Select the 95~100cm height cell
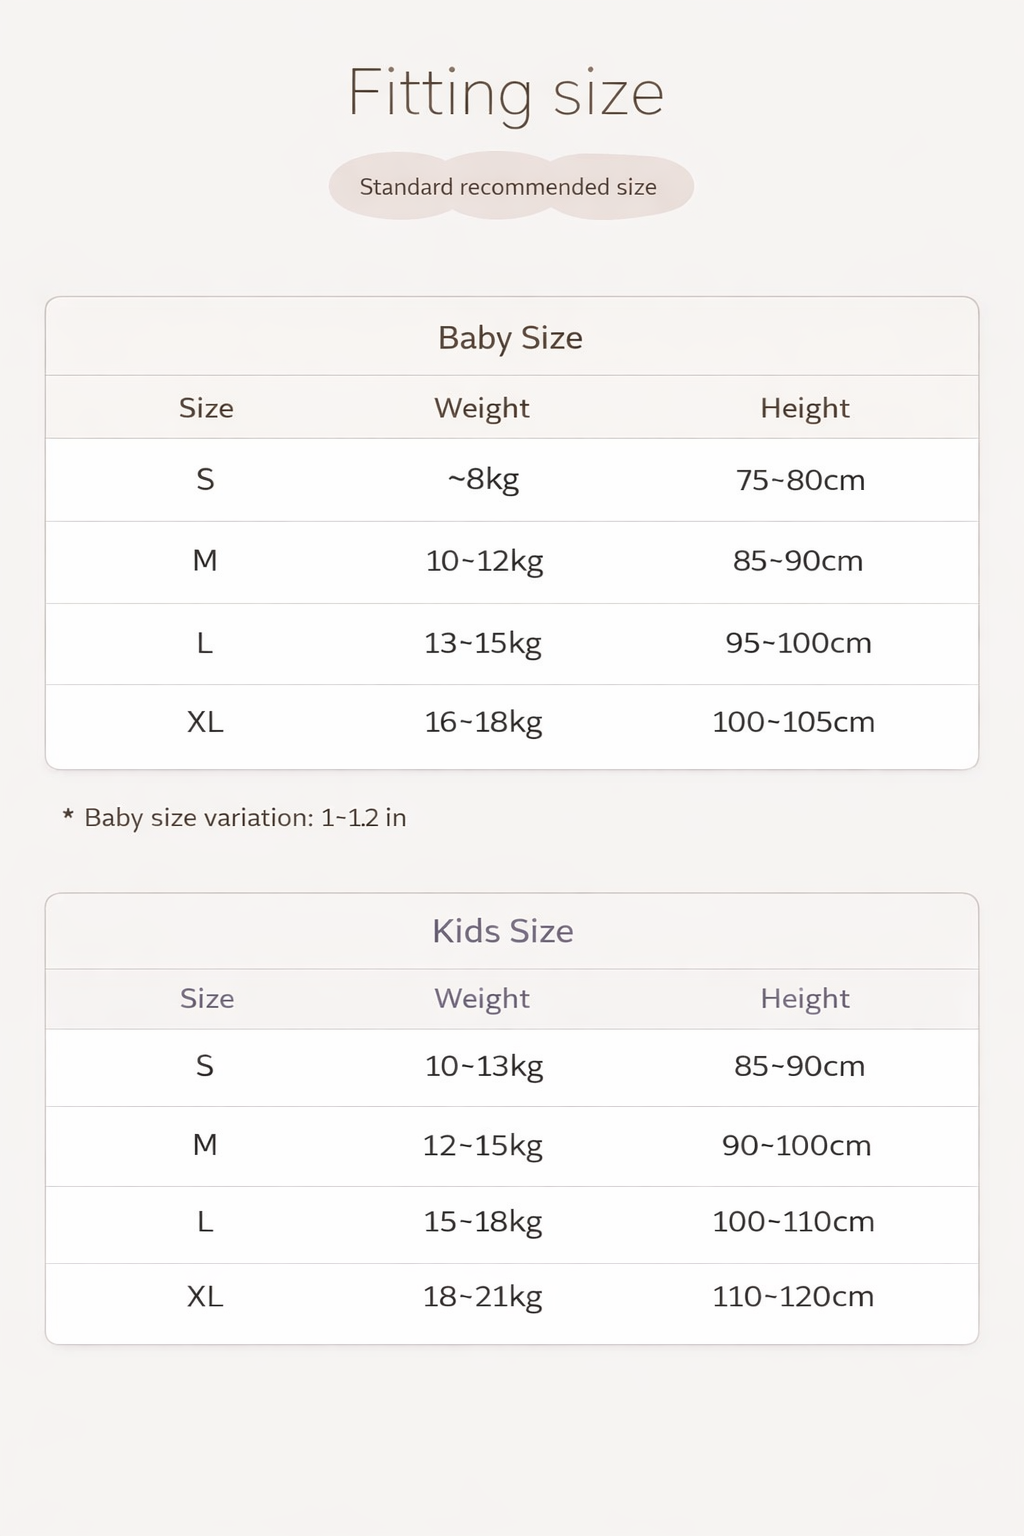1024x1536 pixels. (x=799, y=643)
